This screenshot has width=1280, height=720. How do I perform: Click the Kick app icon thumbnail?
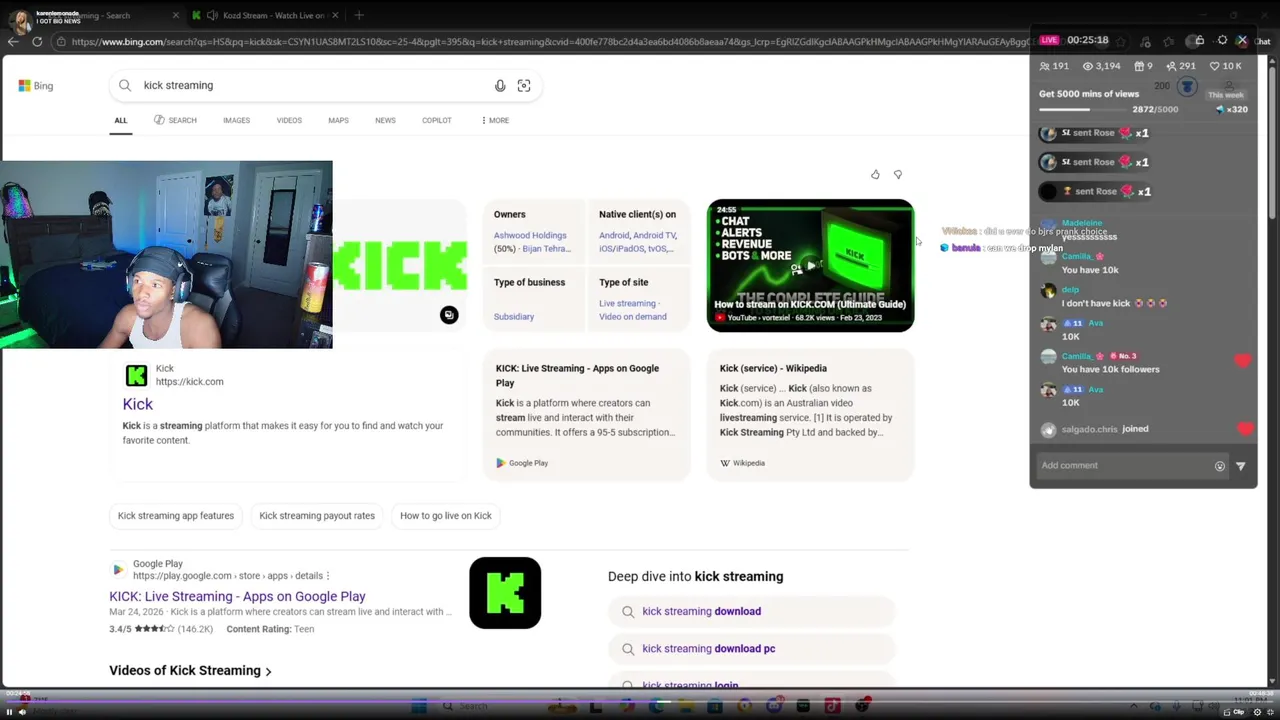coord(505,593)
